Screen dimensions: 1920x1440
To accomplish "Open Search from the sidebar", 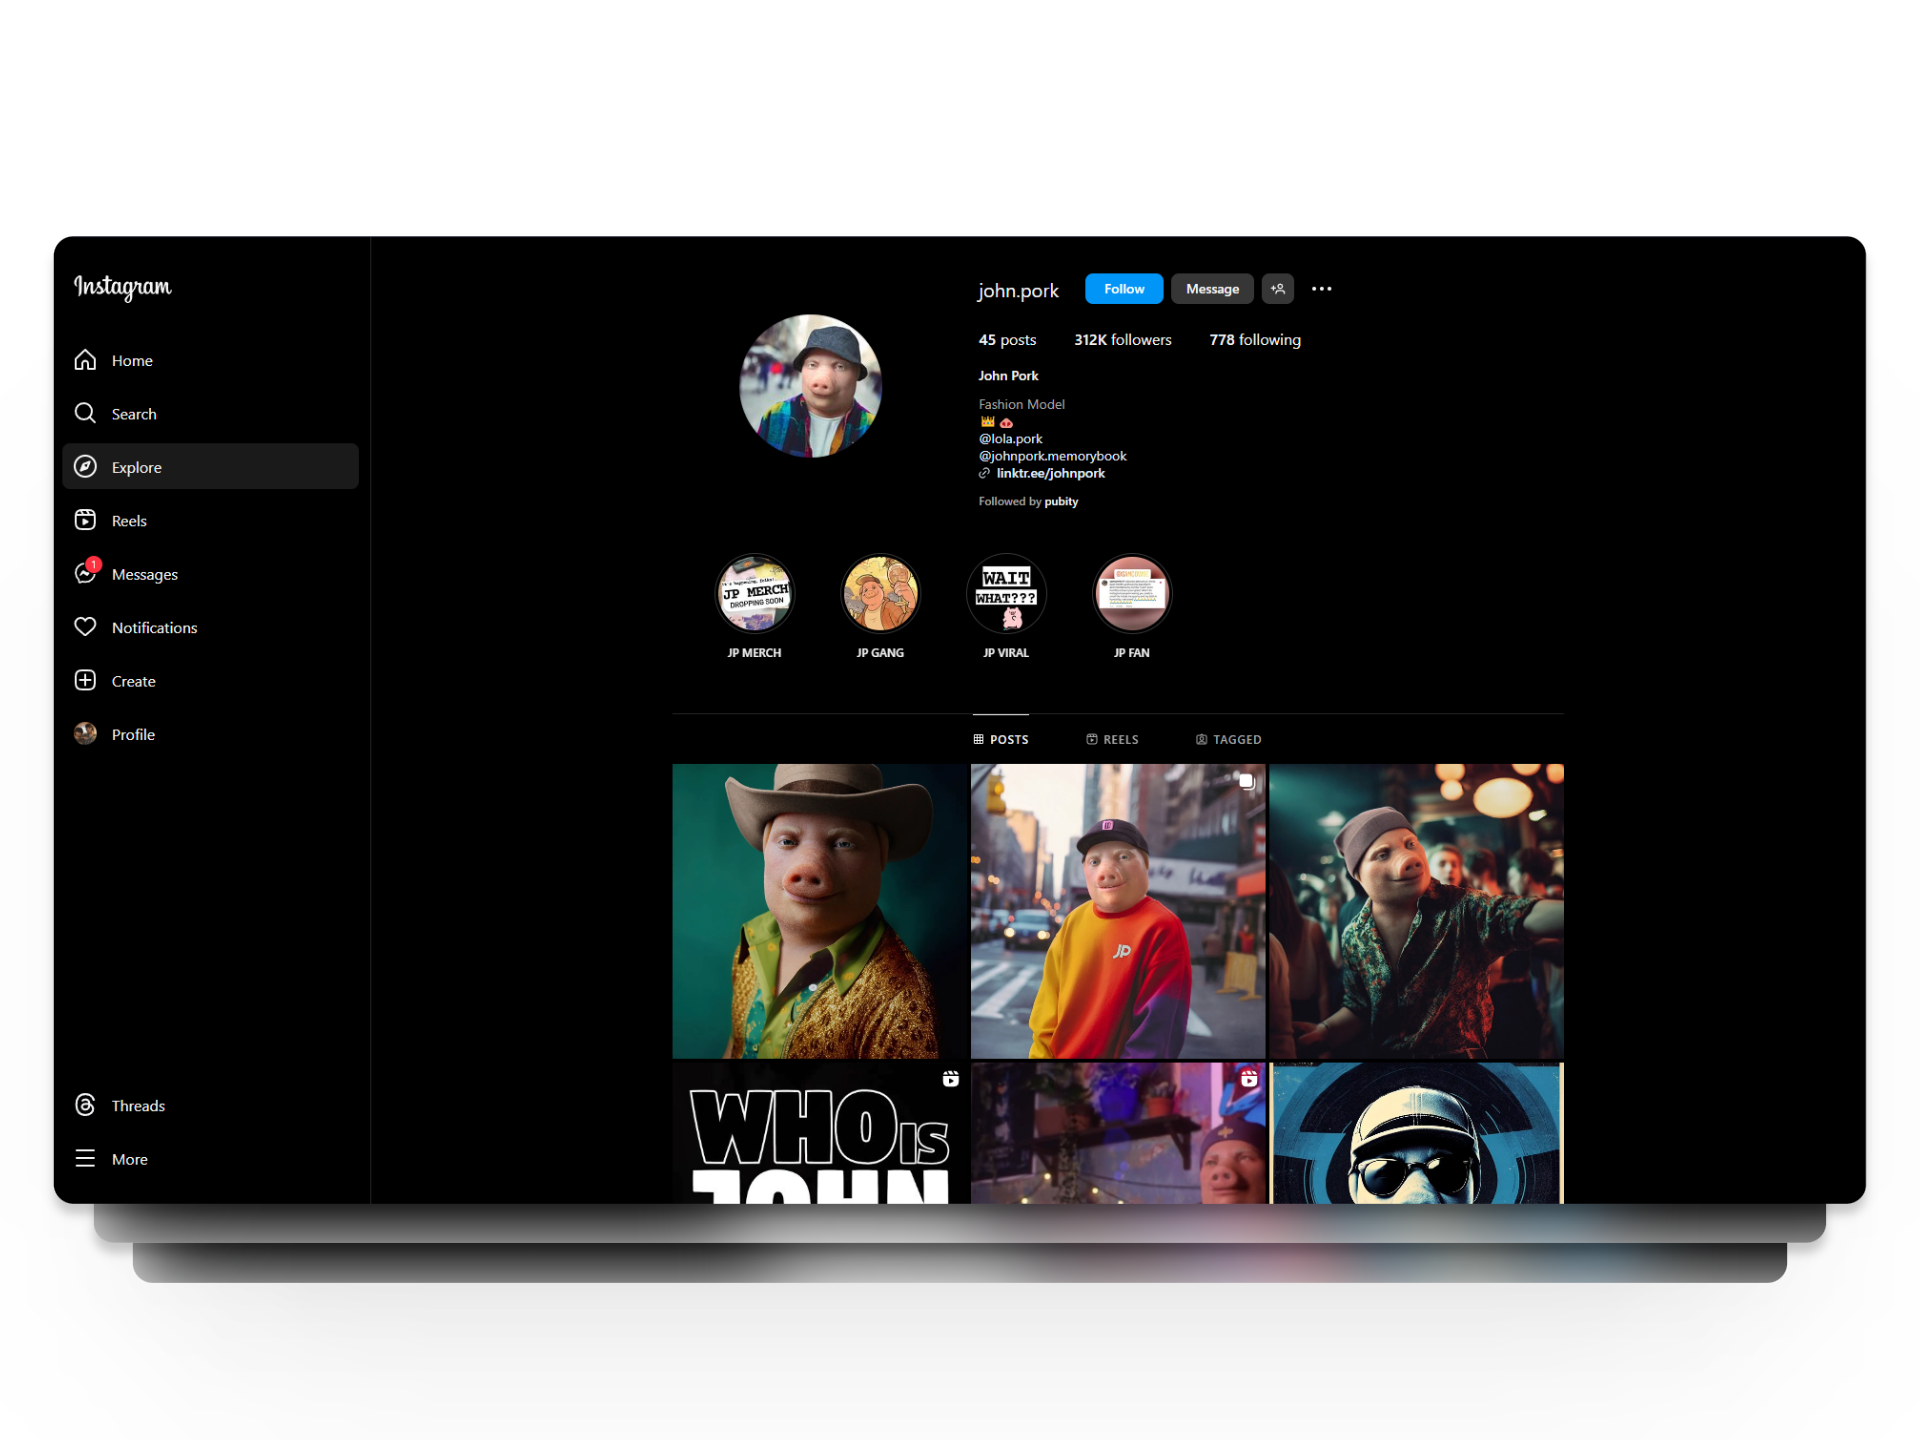I will [86, 413].
